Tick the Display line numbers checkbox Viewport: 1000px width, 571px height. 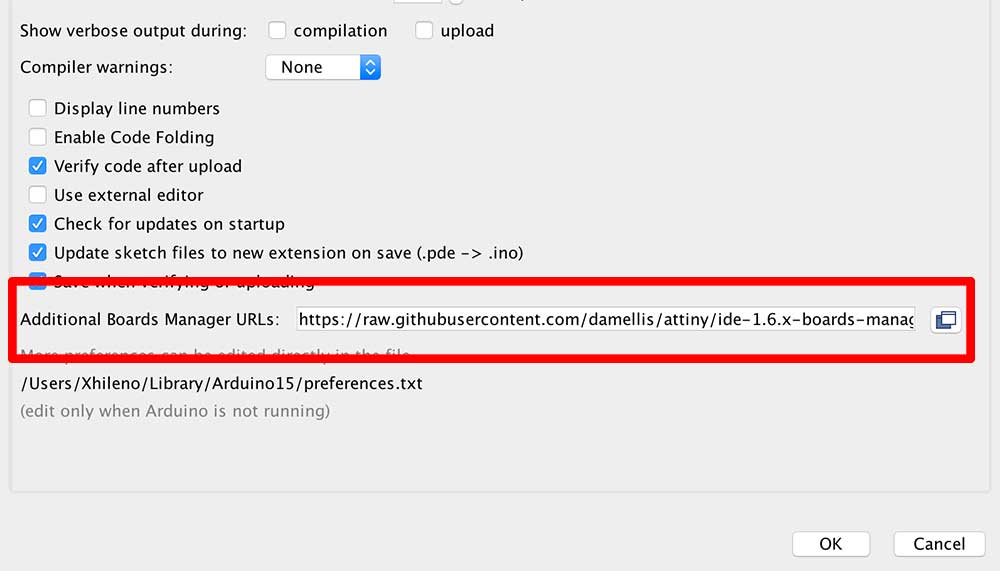38,108
